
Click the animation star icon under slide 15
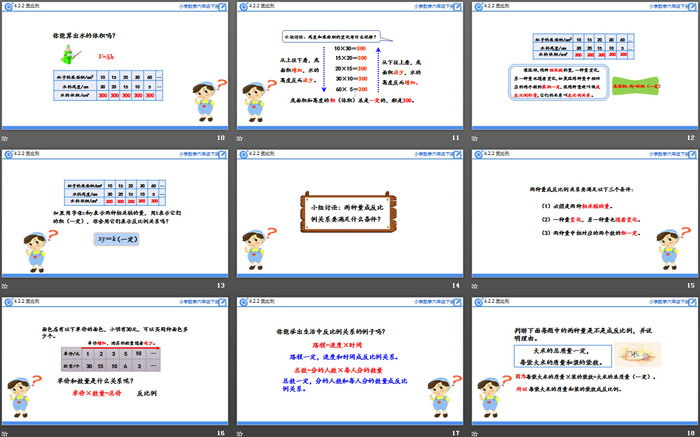[475, 286]
